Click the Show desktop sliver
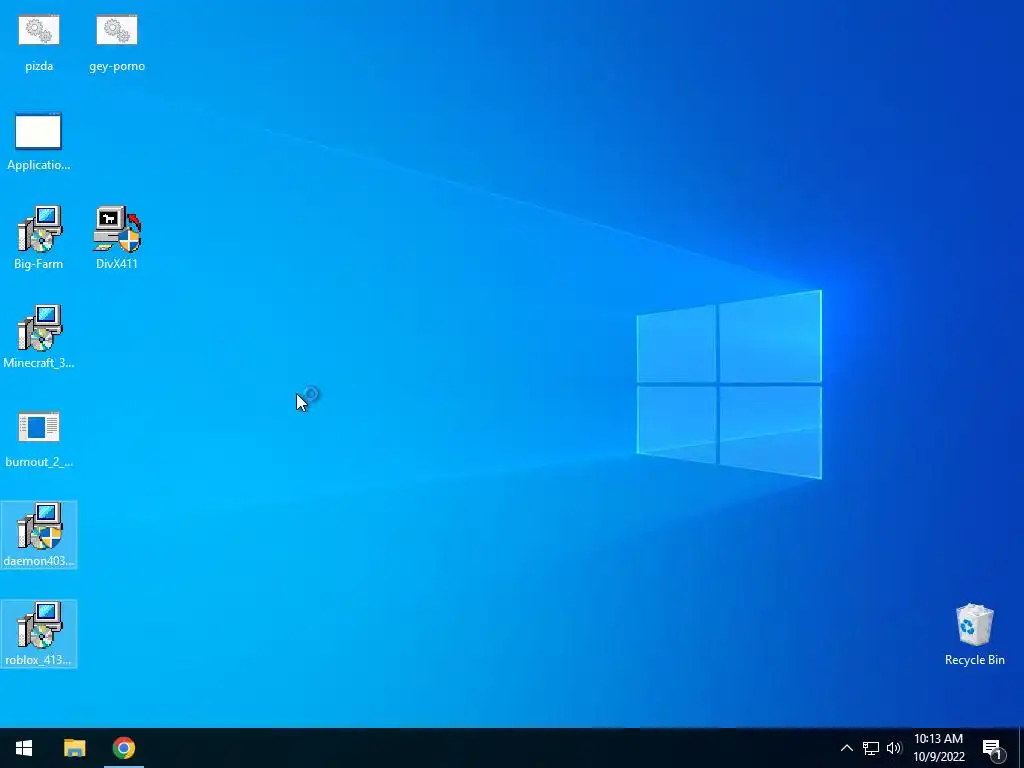 1021,748
